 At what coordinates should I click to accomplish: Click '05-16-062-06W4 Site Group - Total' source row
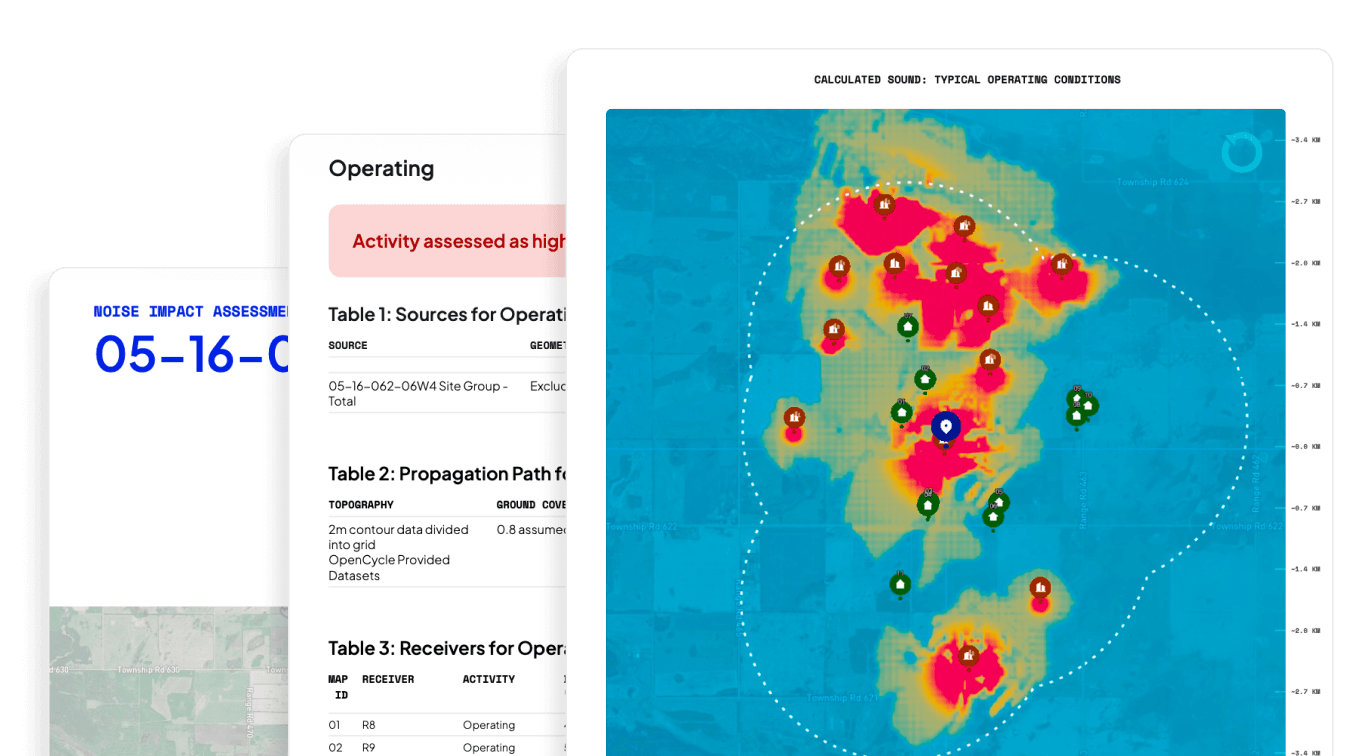point(418,393)
